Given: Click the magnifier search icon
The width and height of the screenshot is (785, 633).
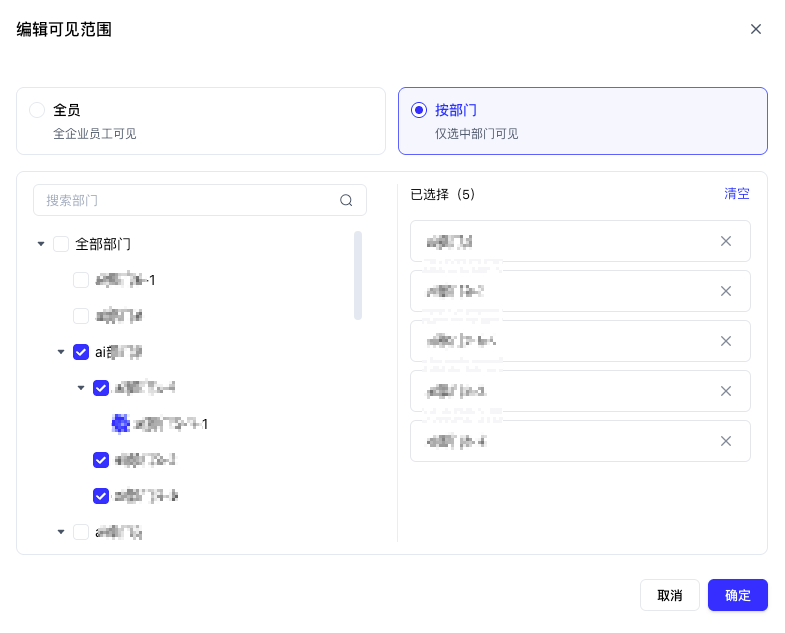Looking at the screenshot, I should click(346, 200).
